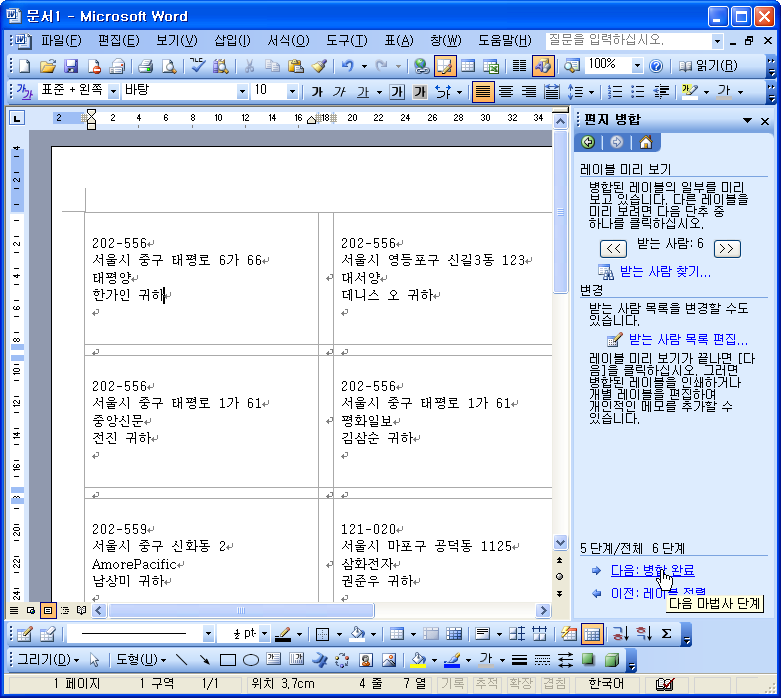Go back in the mail merge task pane
781x698 pixels.
[588, 142]
